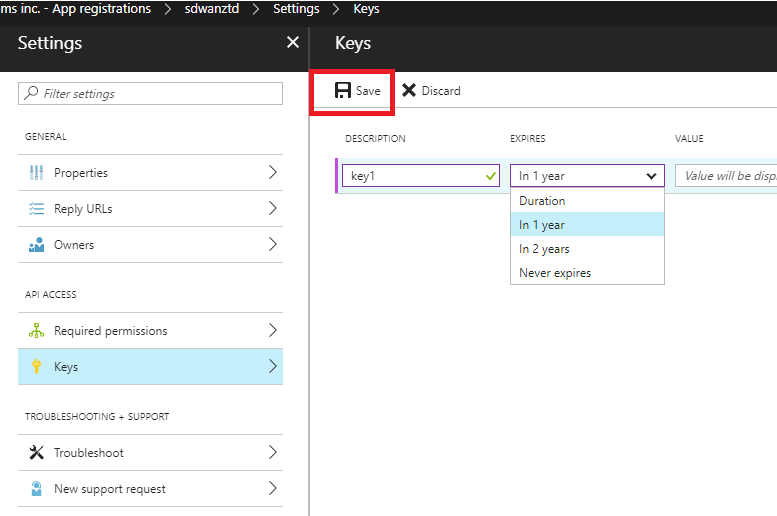The height and width of the screenshot is (516, 777).
Task: Click the yellow Keys icon
Action: (36, 366)
